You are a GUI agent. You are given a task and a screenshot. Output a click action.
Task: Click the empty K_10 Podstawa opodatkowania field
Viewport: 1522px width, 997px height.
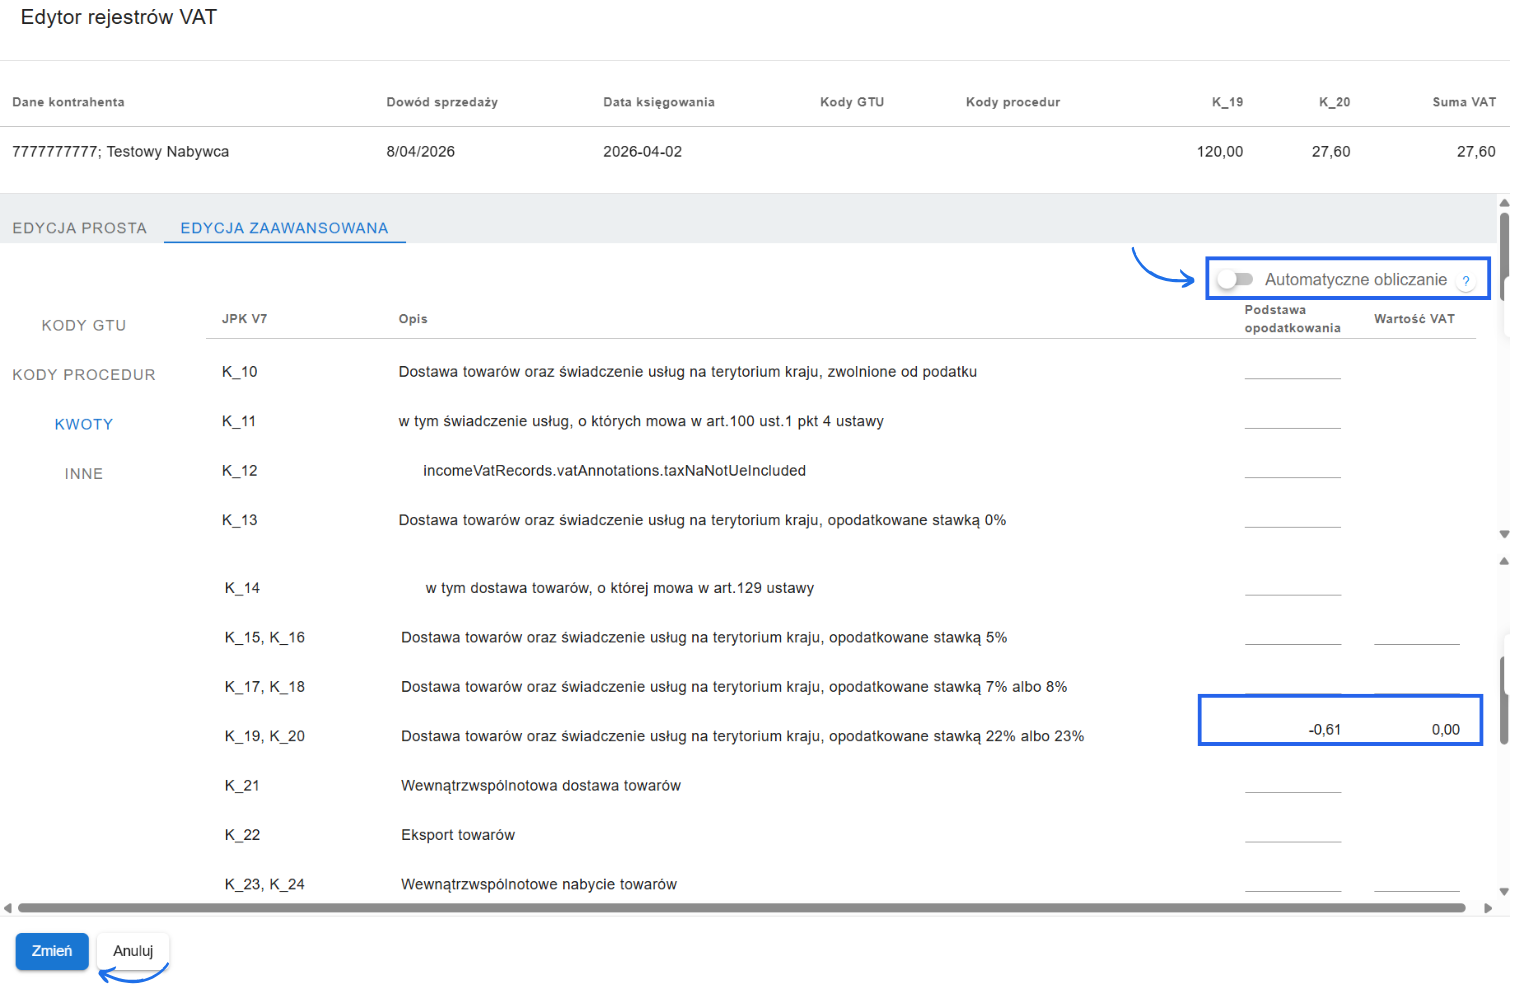point(1293,373)
